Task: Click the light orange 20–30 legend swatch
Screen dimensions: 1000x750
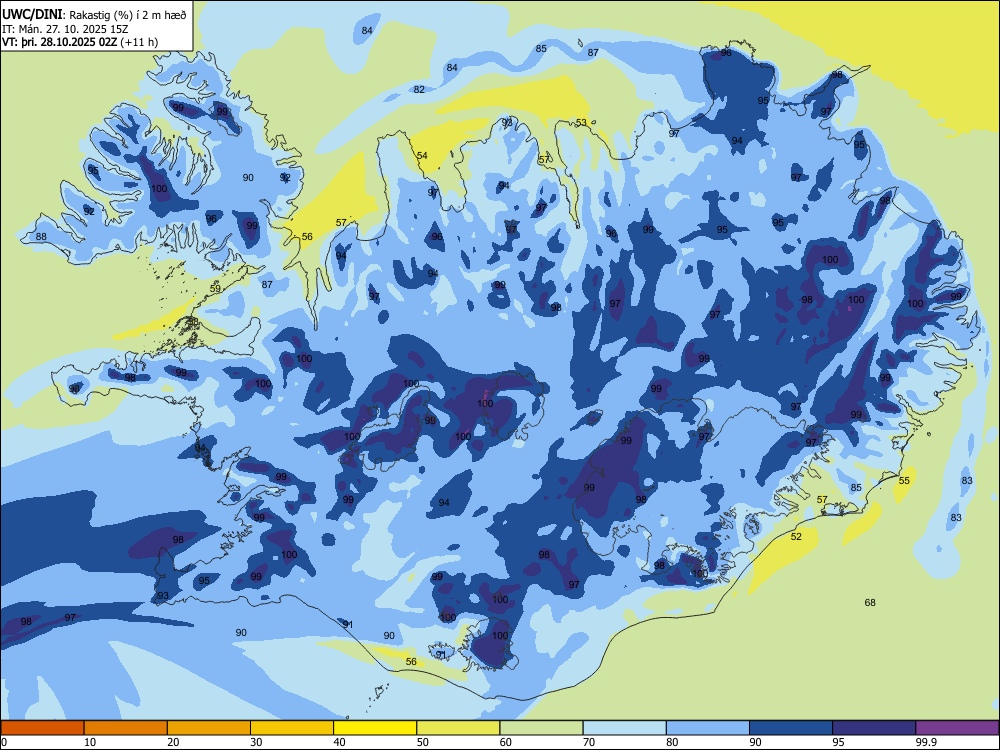Action: coord(209,728)
